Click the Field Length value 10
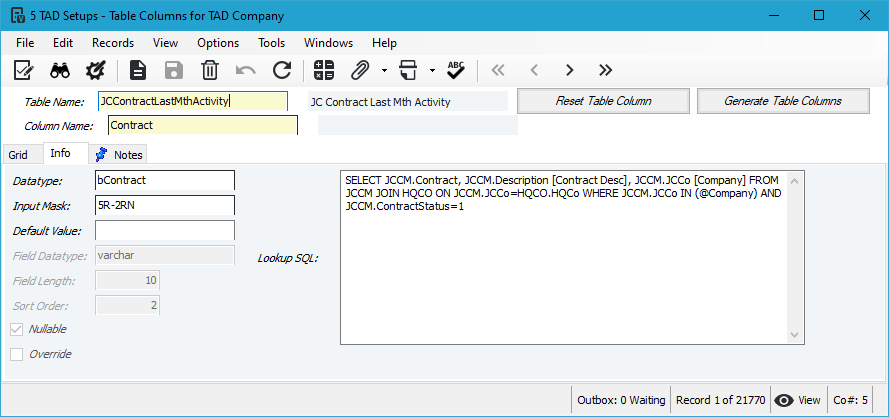889x417 pixels. click(x=128, y=280)
